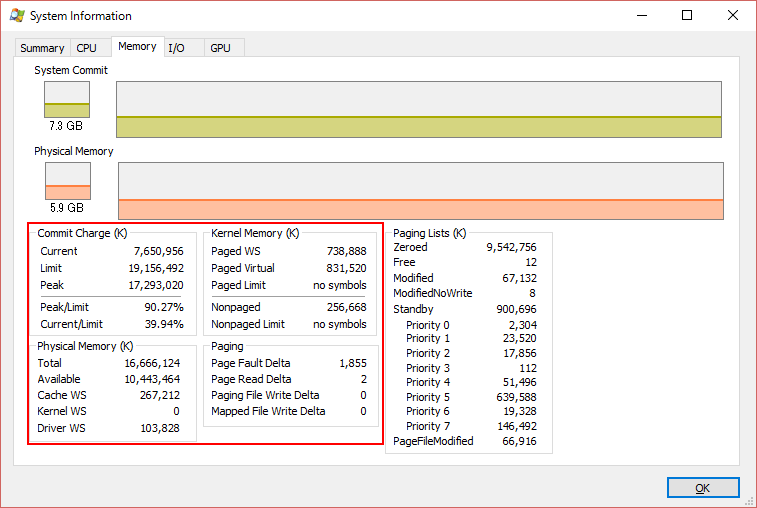The height and width of the screenshot is (508, 757).
Task: Click Available memory value 10,443,464
Action: click(x=153, y=379)
